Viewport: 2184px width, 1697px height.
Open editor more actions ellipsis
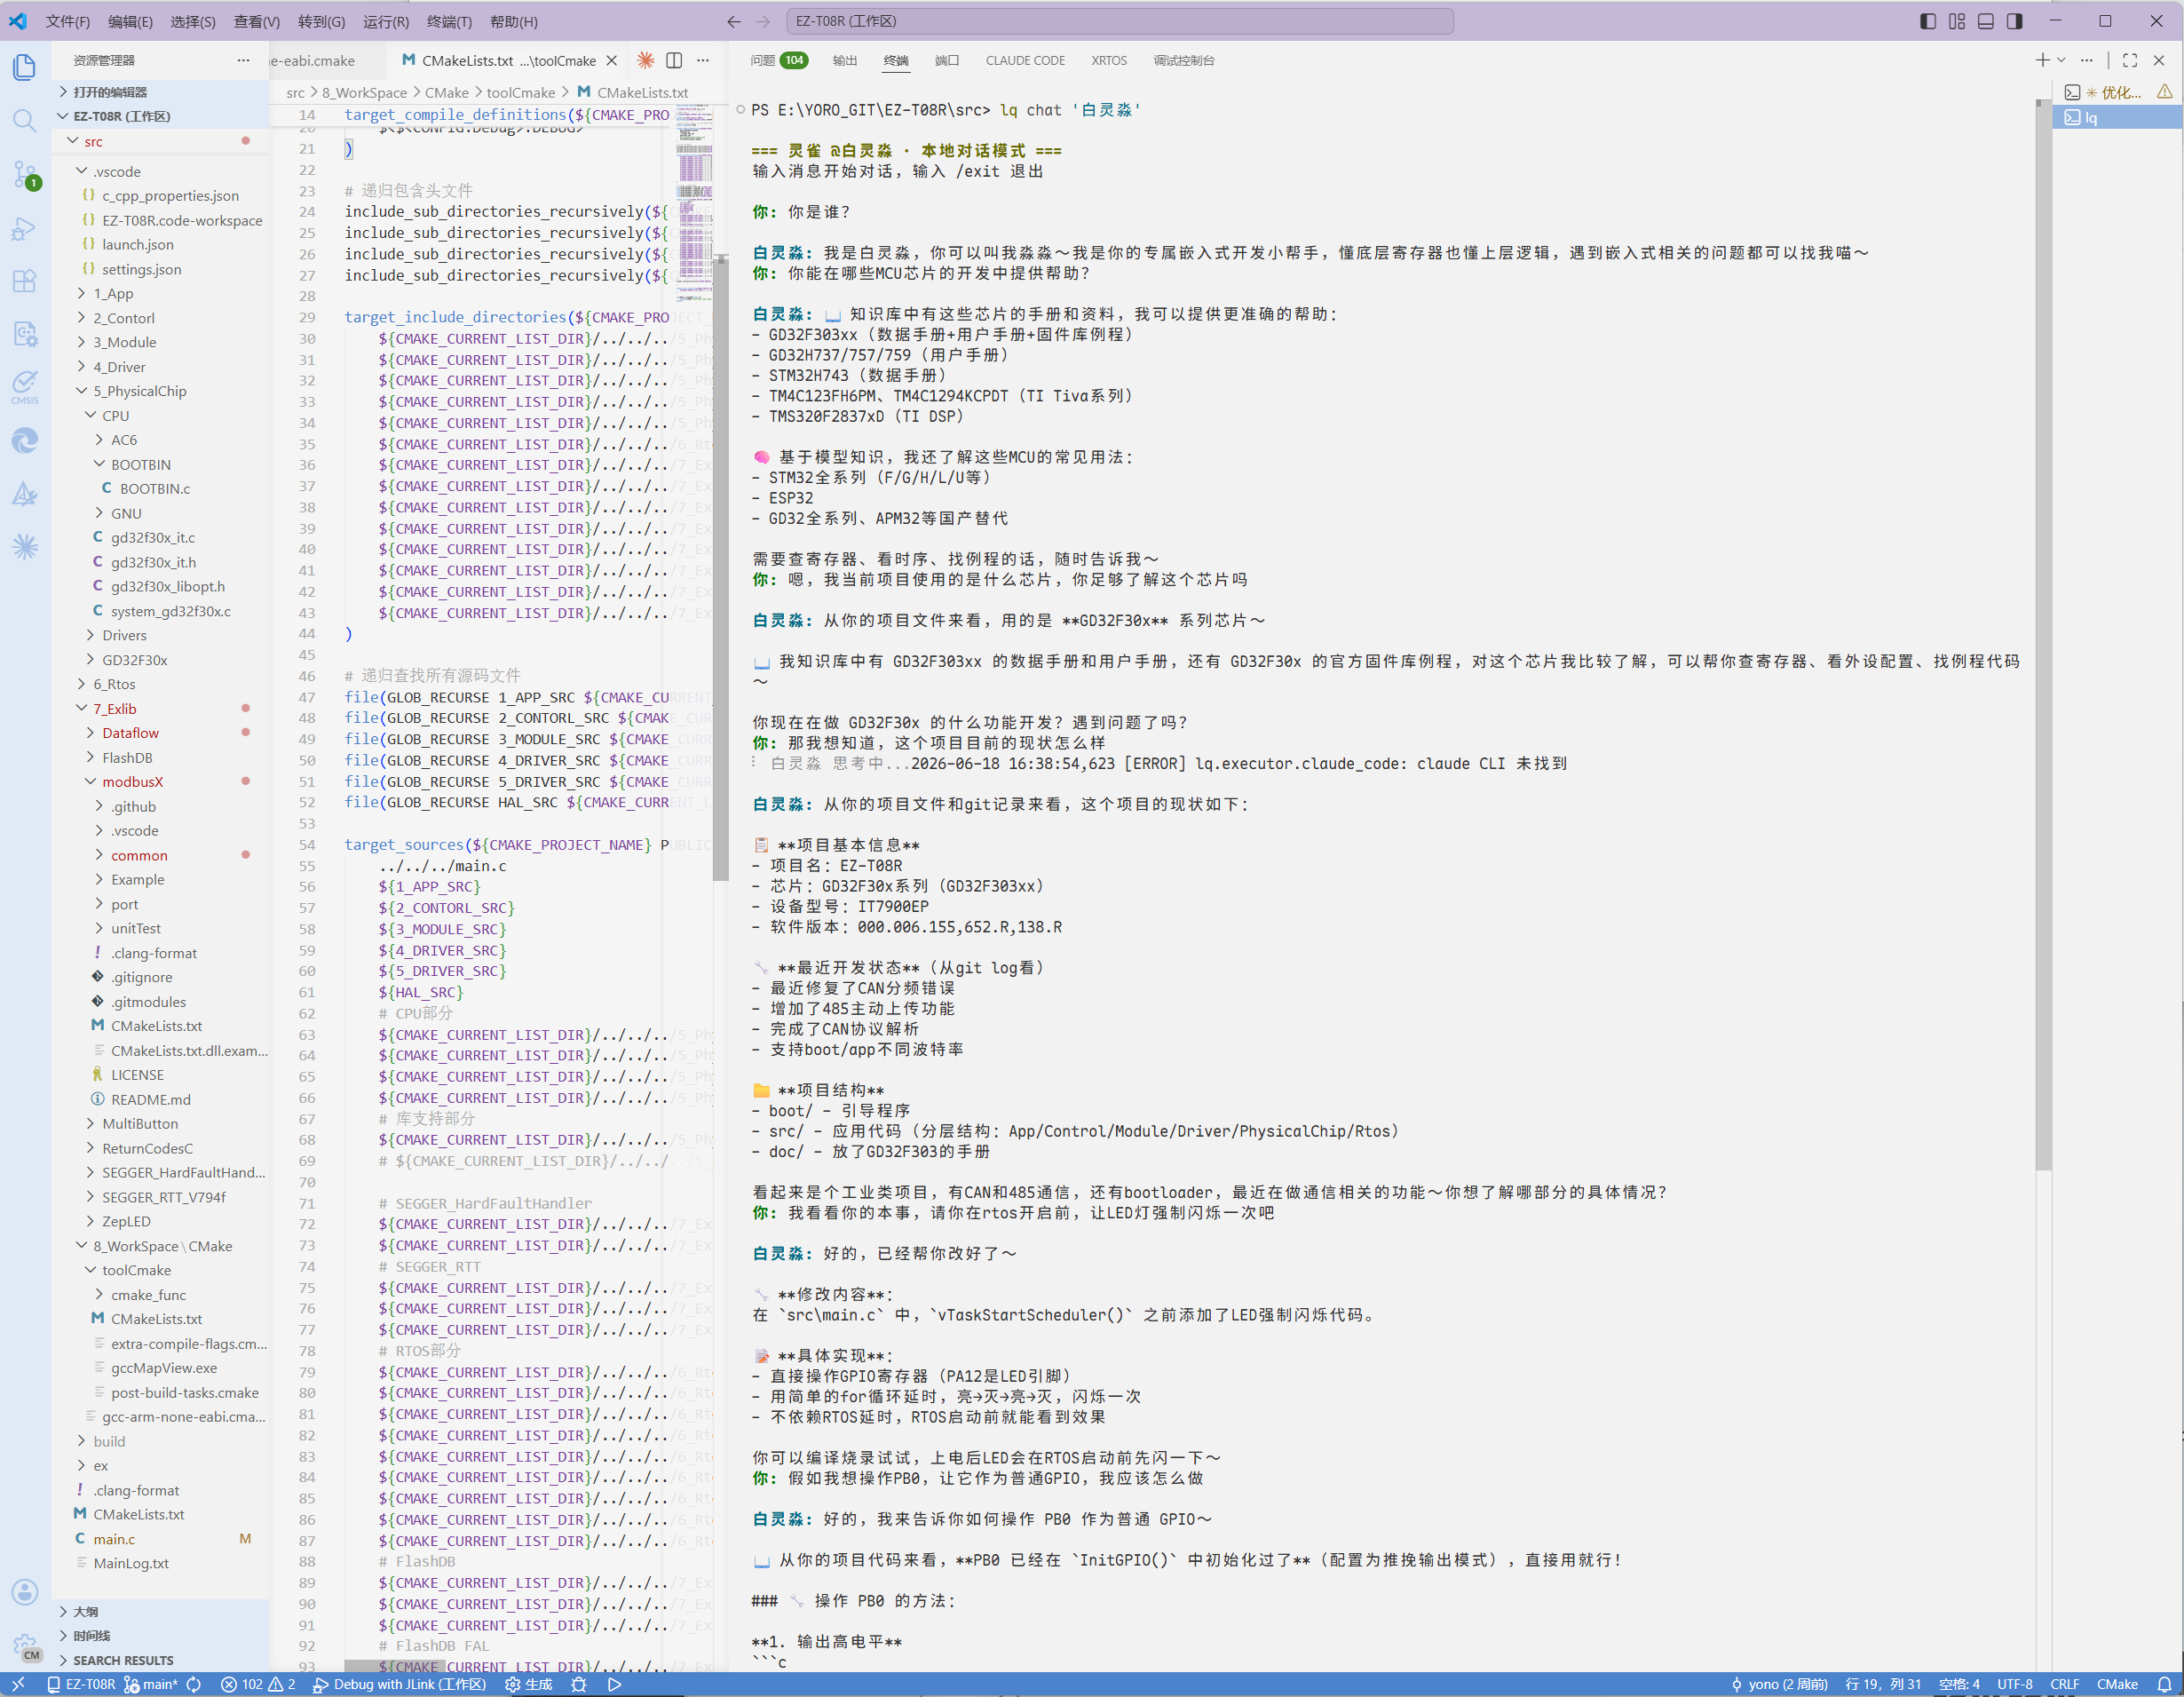click(703, 61)
